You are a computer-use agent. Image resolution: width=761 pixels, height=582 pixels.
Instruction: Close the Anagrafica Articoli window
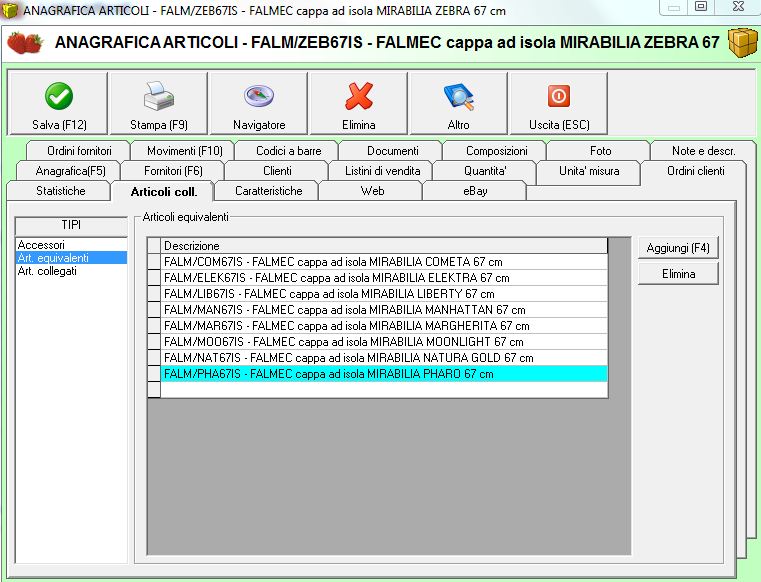(x=738, y=7)
